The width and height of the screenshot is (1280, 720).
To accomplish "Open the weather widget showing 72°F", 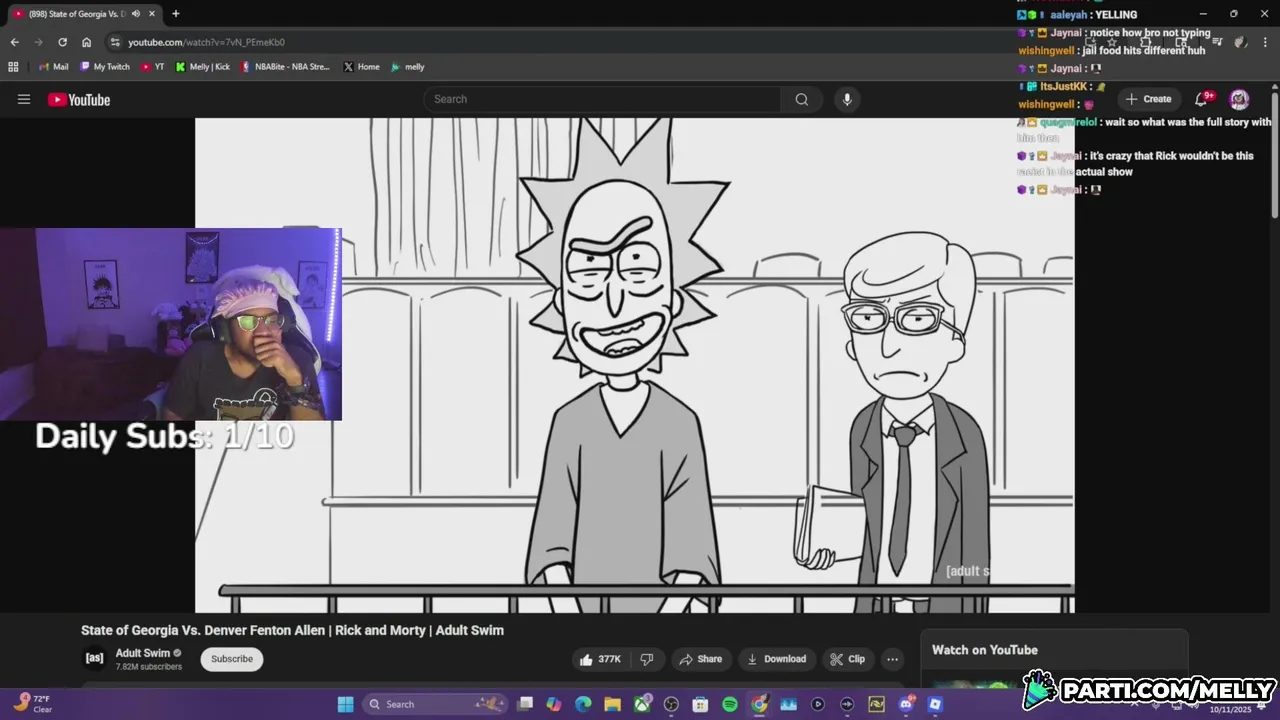I will (x=32, y=704).
